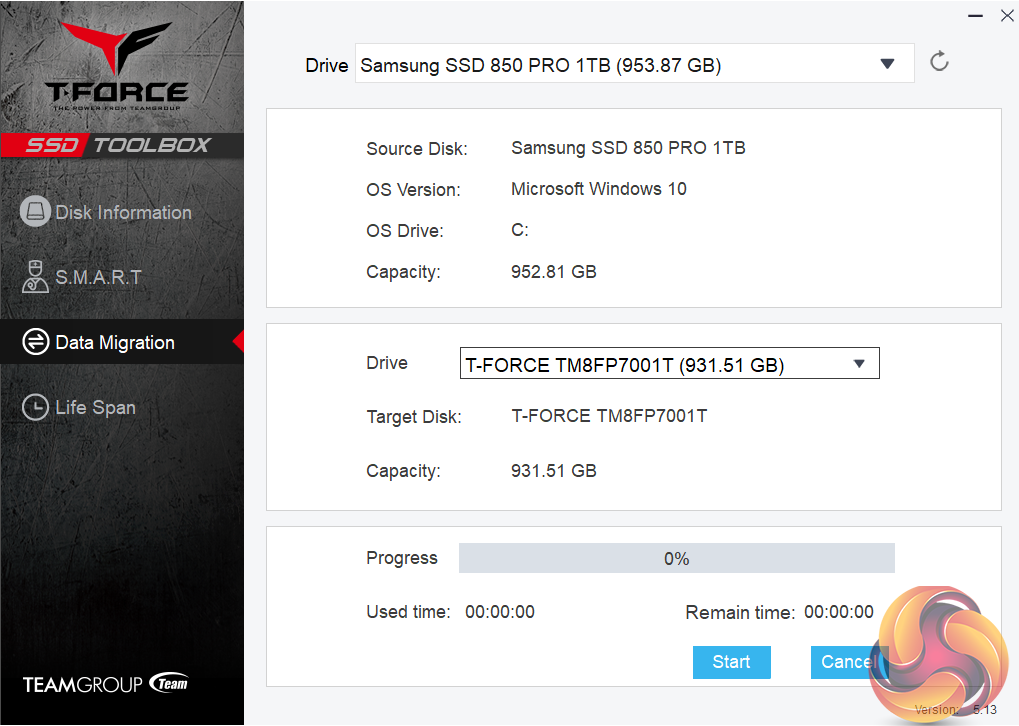Select source drive Samsung SSD 850 PRO combo box
Screen dimensions: 1019x726
tap(634, 64)
